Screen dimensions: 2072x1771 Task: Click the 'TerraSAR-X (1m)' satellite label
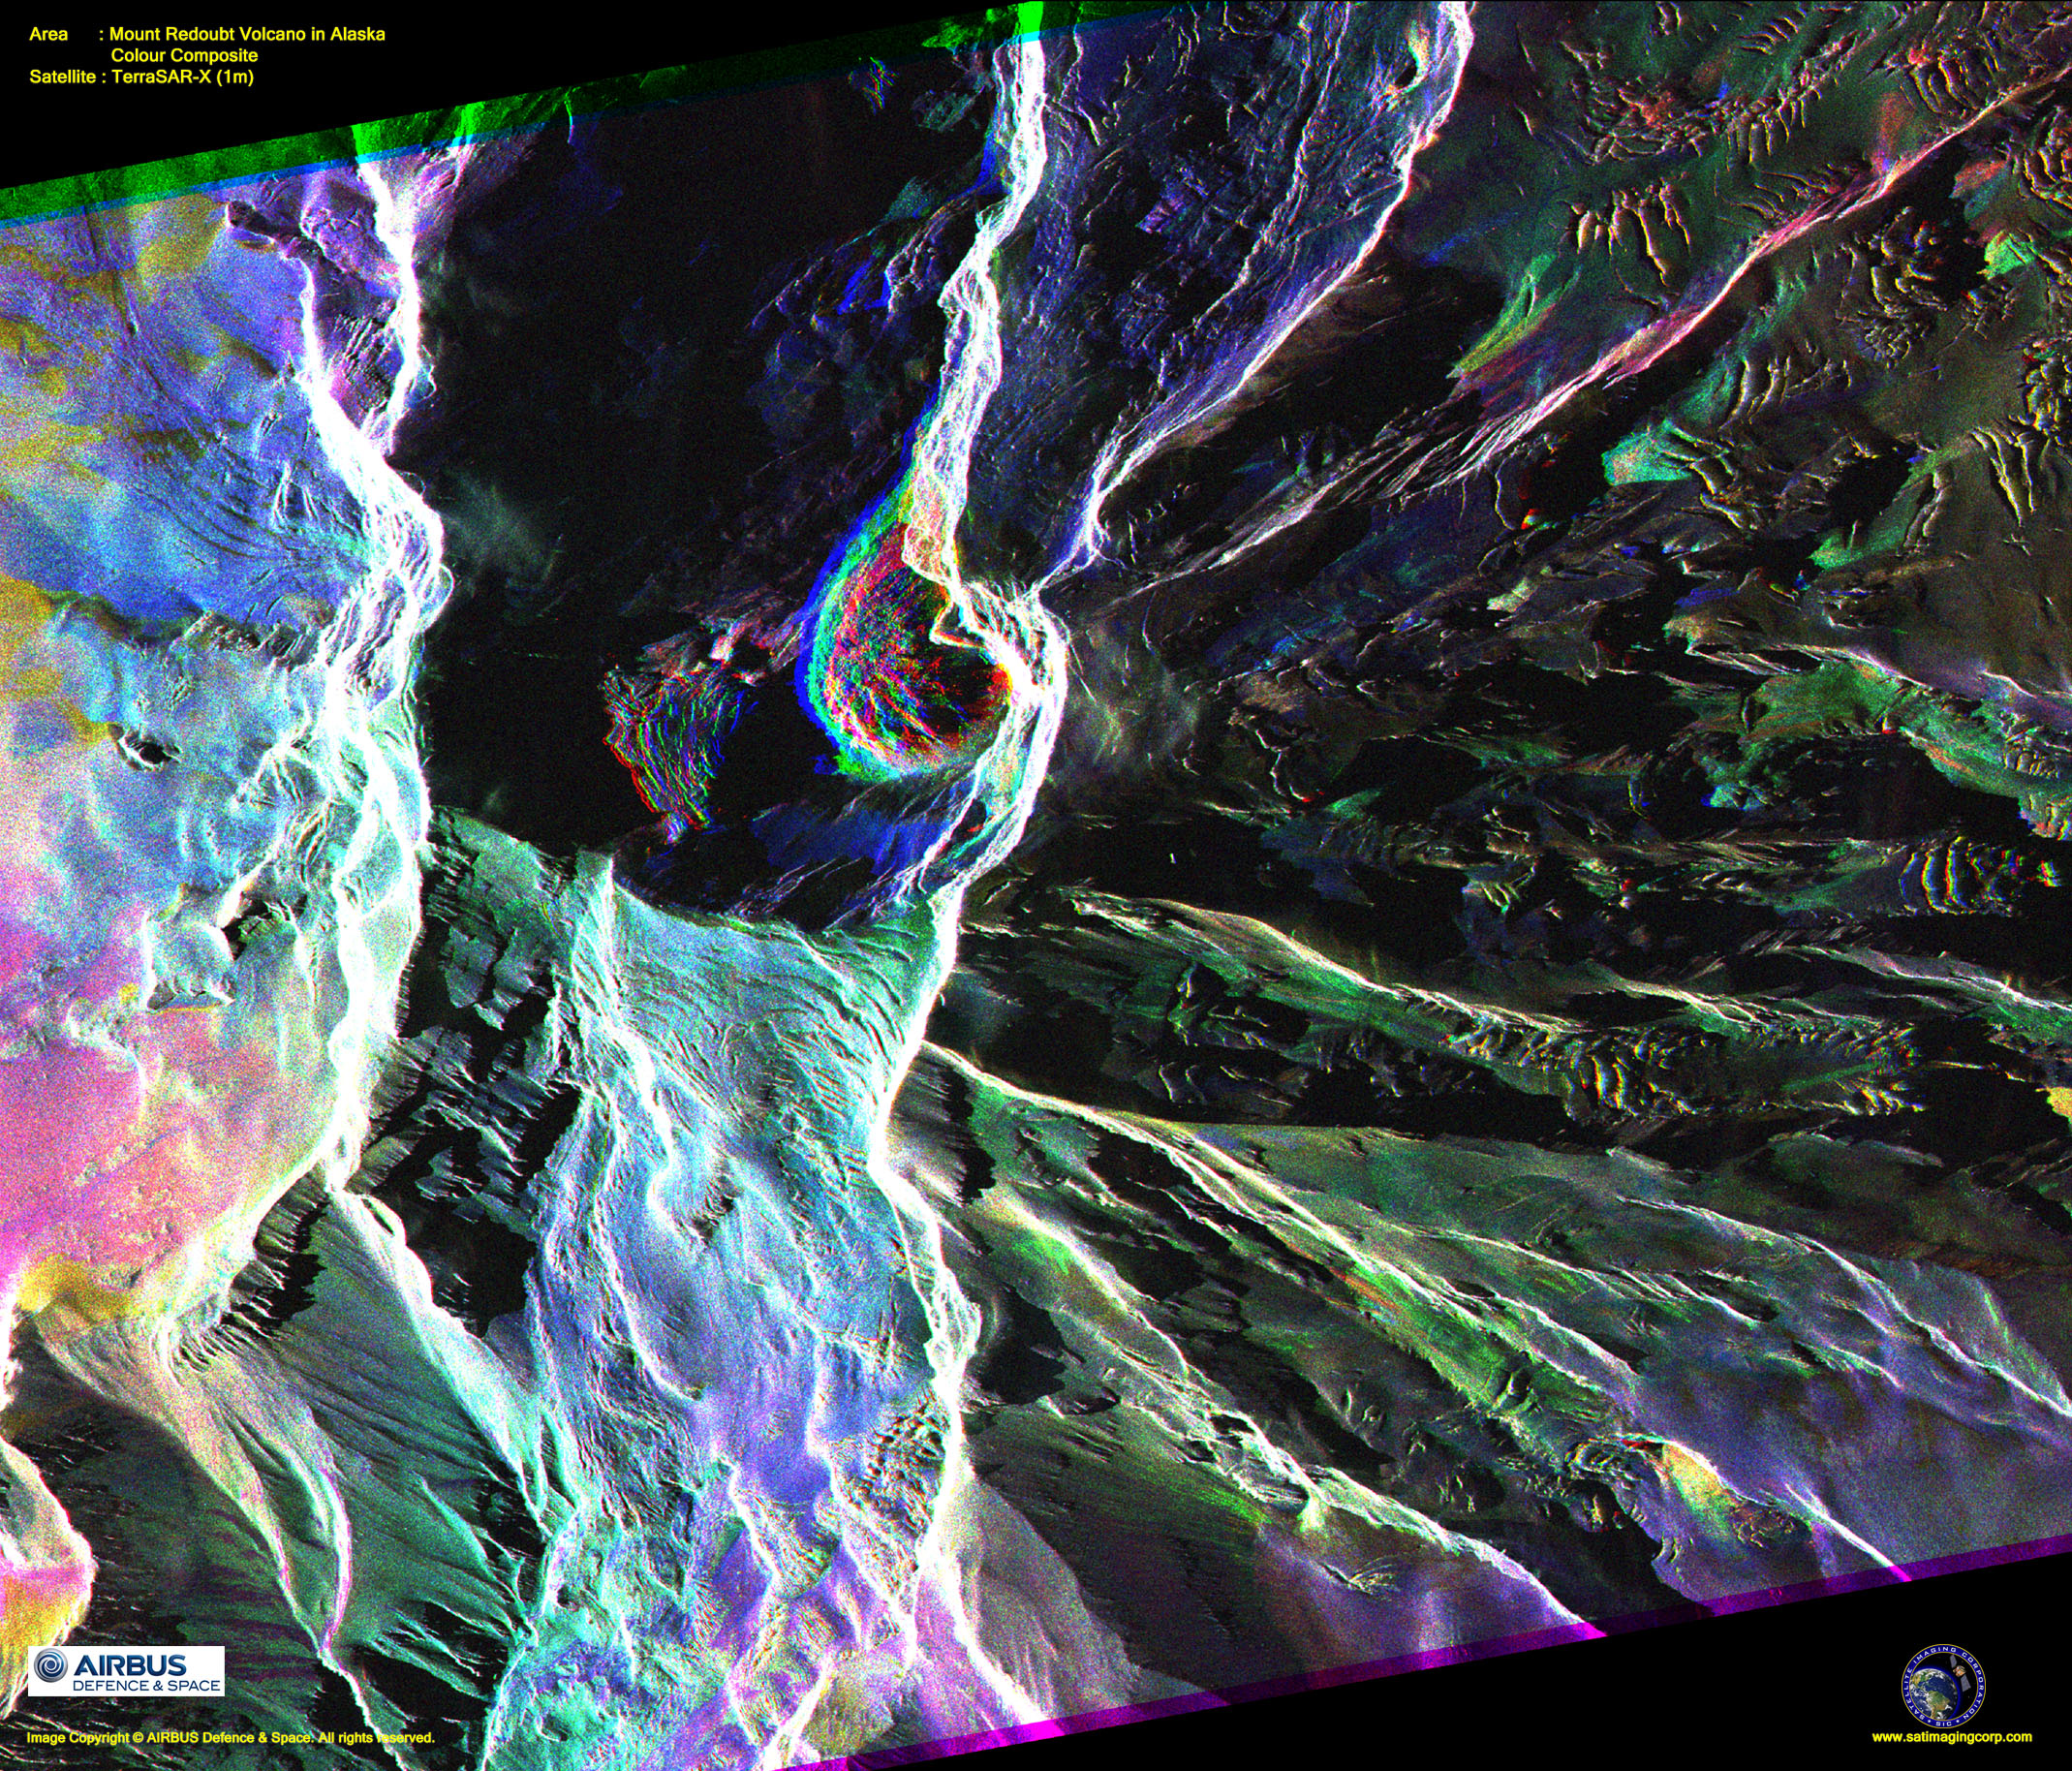coord(185,76)
